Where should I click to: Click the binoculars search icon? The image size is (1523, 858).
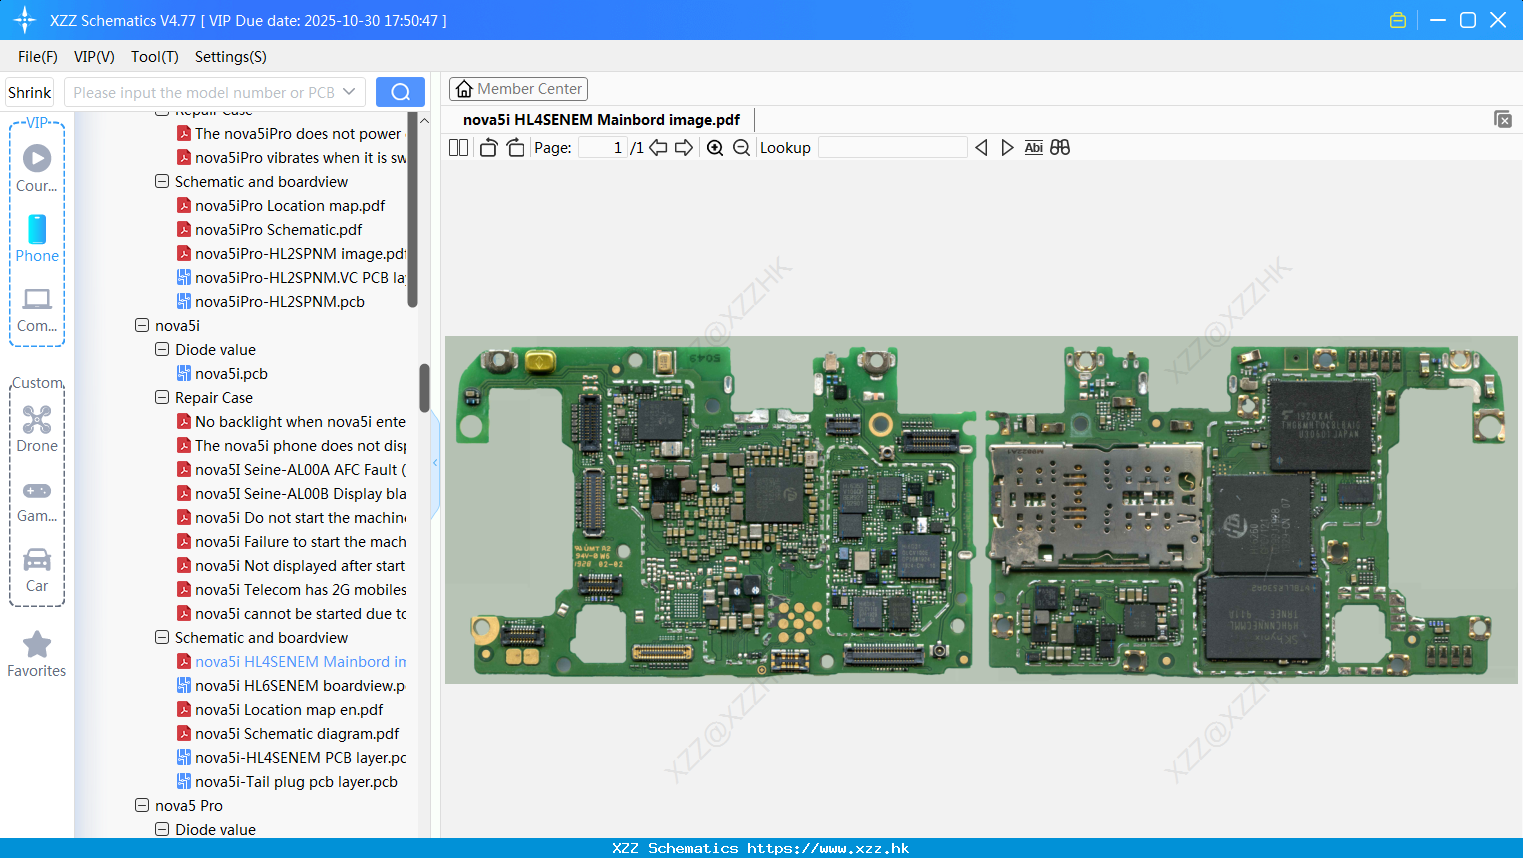point(1060,148)
